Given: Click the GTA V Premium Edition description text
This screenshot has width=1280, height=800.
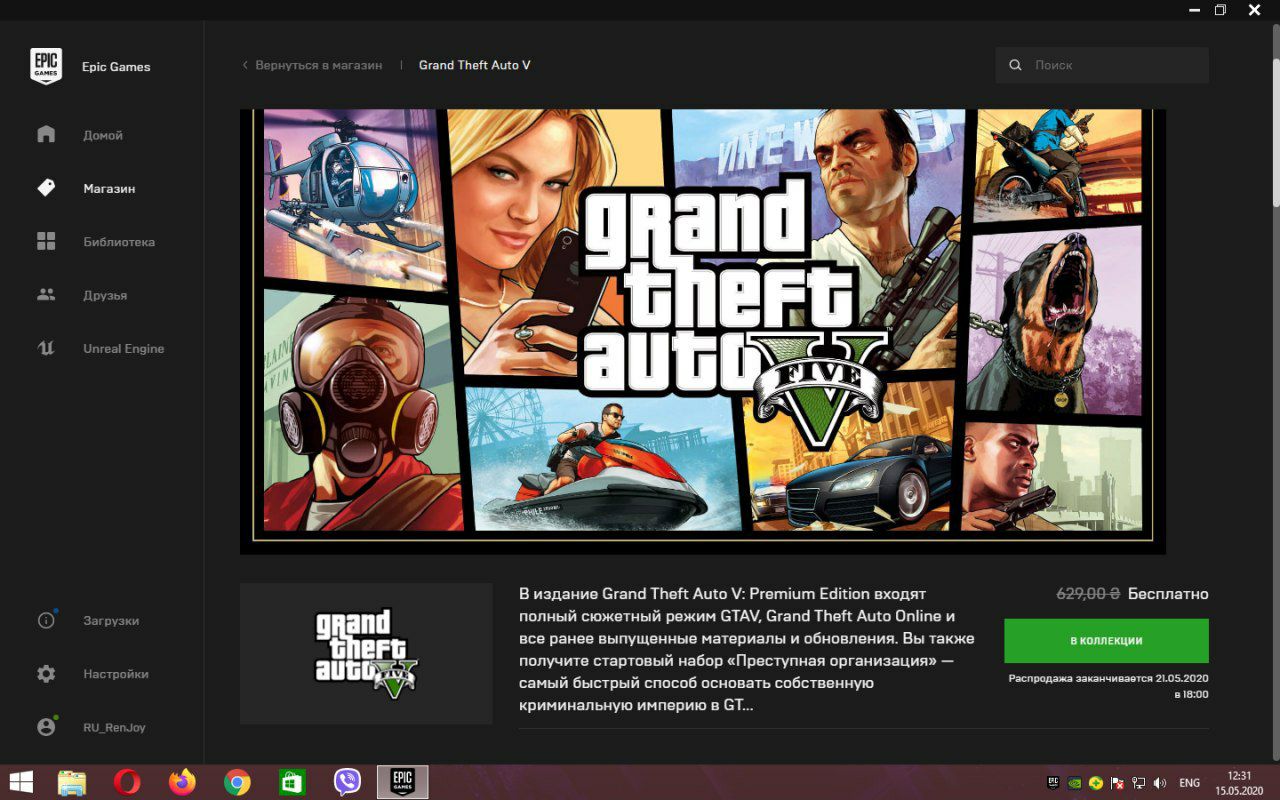Looking at the screenshot, I should click(746, 650).
